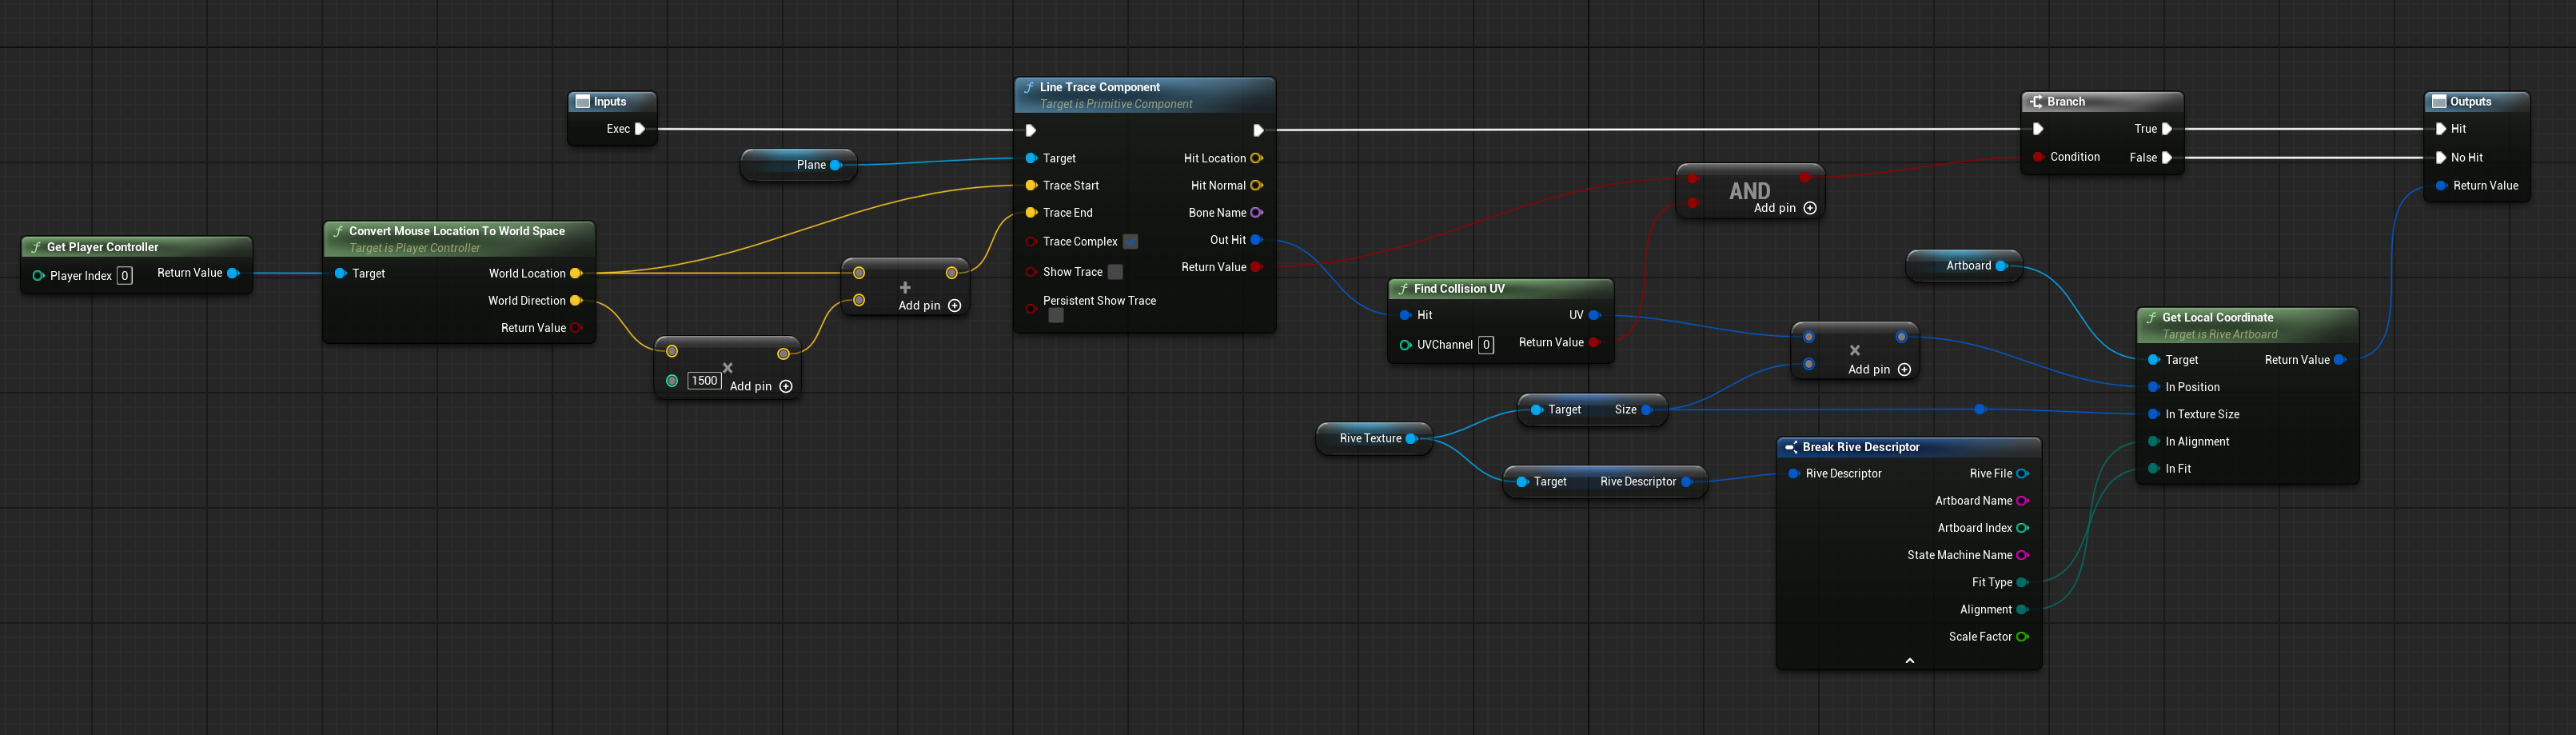Viewport: 2576px width, 735px height.
Task: Click the Branch node header icon
Action: coord(2037,101)
